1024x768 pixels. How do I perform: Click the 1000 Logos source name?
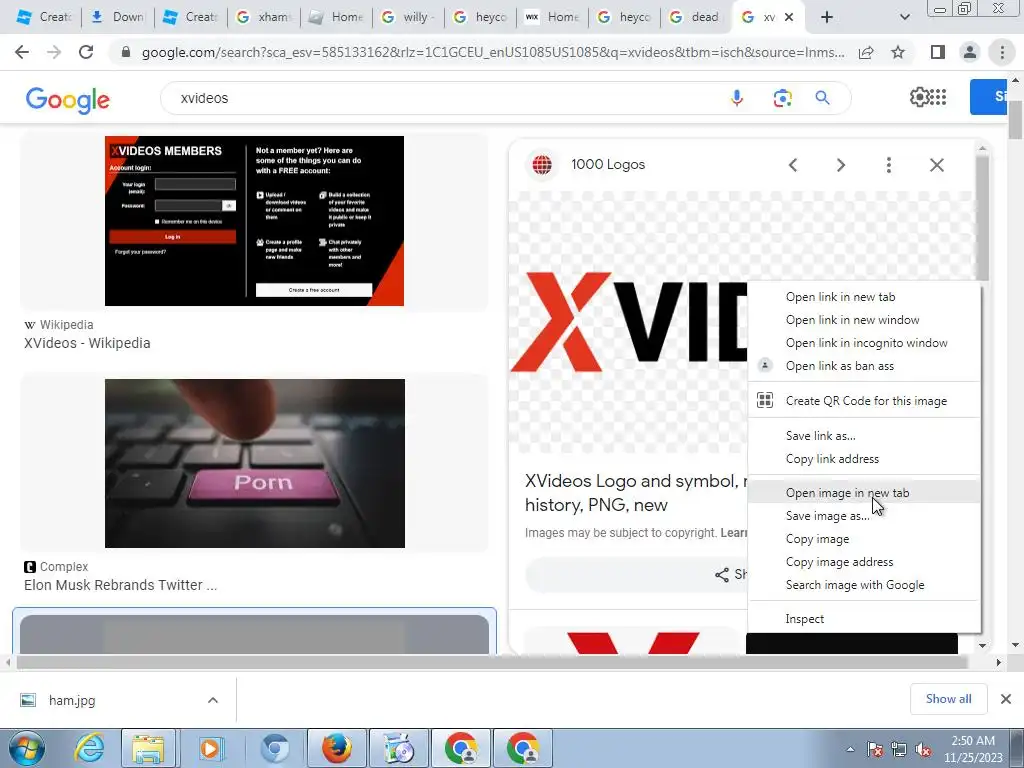coord(608,165)
